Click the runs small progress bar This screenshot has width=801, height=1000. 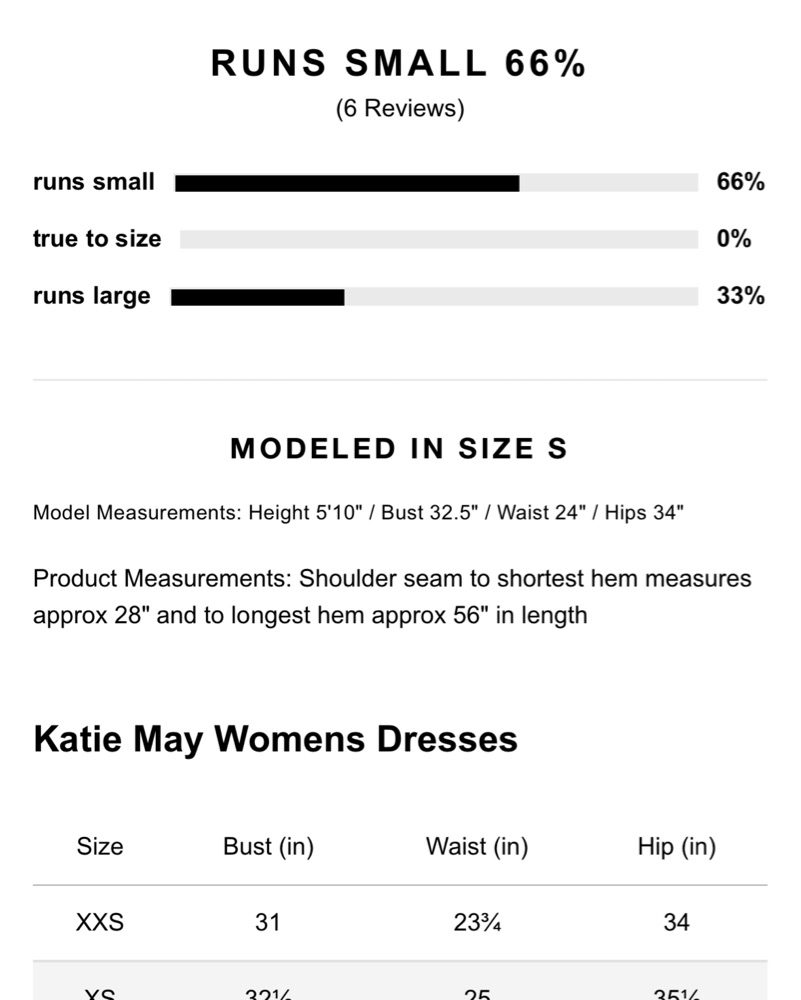[436, 183]
